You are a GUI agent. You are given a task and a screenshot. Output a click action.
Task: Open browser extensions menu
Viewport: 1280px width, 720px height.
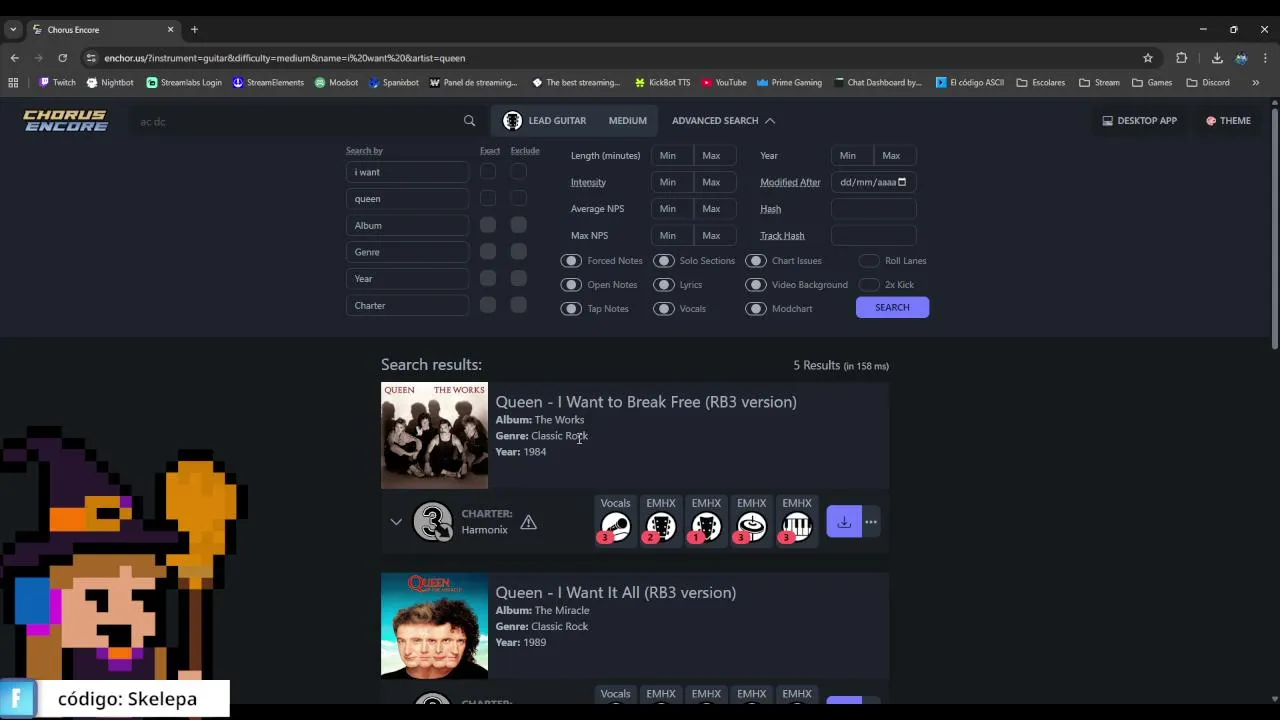(1181, 58)
